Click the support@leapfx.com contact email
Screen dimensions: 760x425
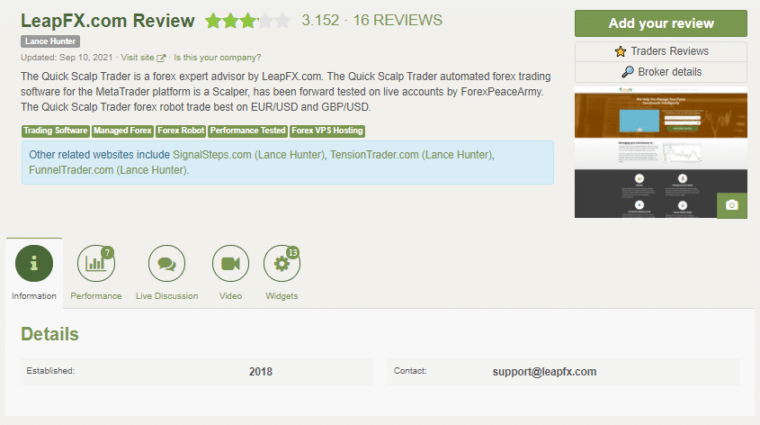[544, 372]
